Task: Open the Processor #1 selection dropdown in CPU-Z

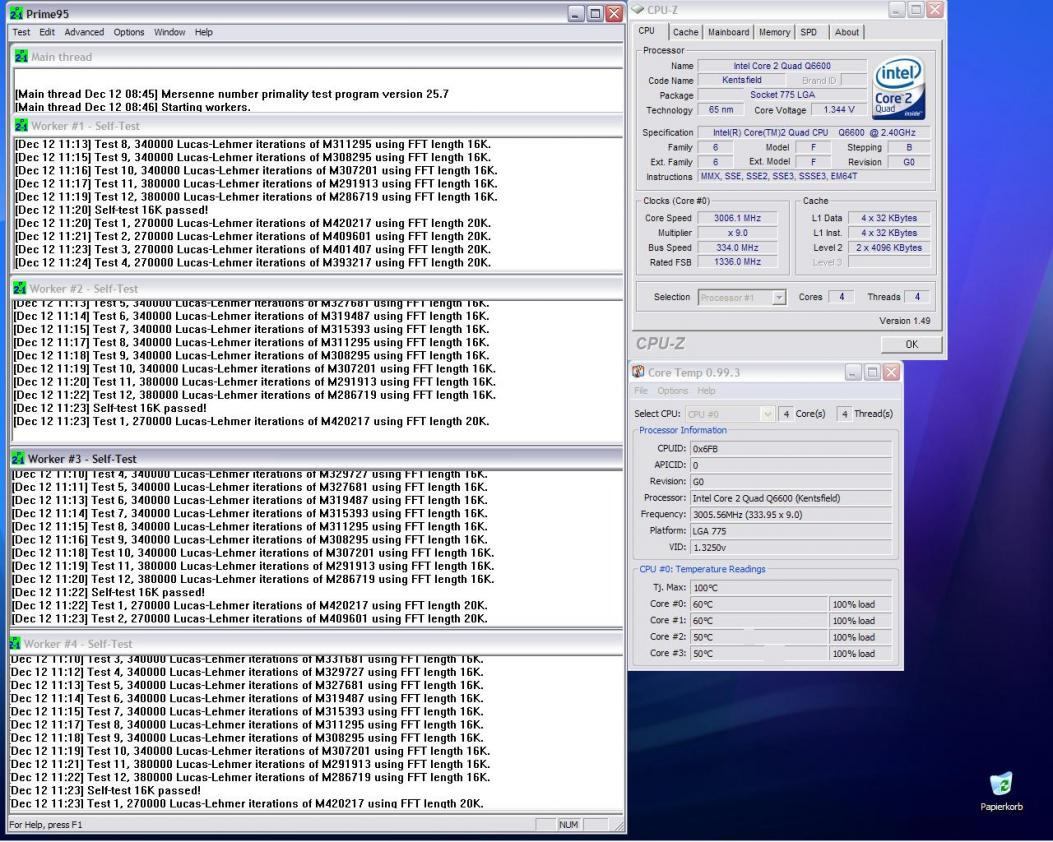Action: pyautogui.click(x=742, y=297)
